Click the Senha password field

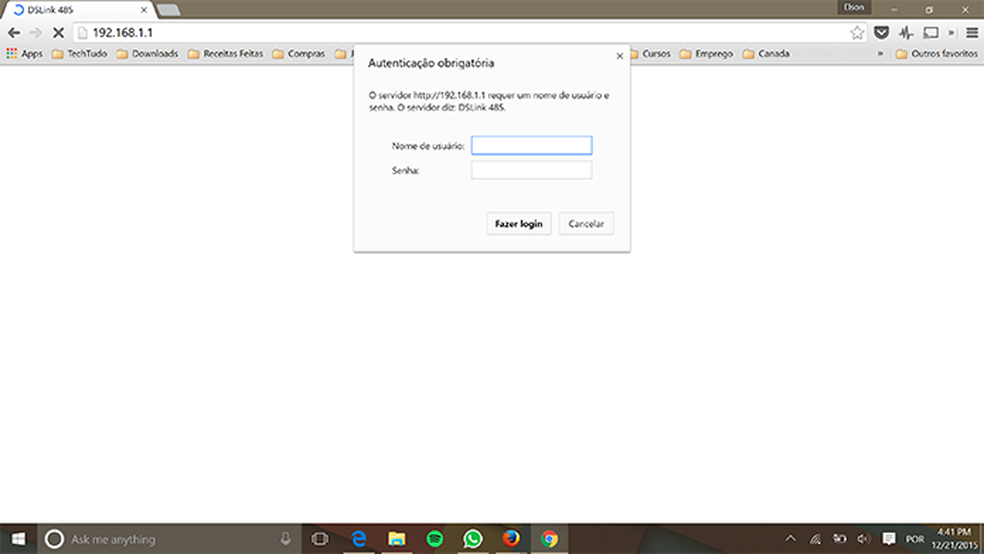click(x=532, y=170)
